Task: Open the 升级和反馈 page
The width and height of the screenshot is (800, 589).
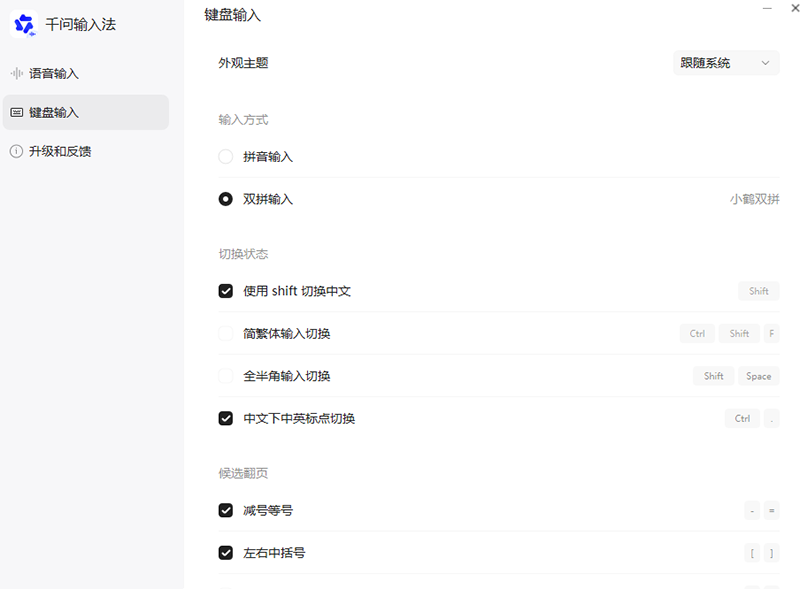Action: (x=85, y=151)
